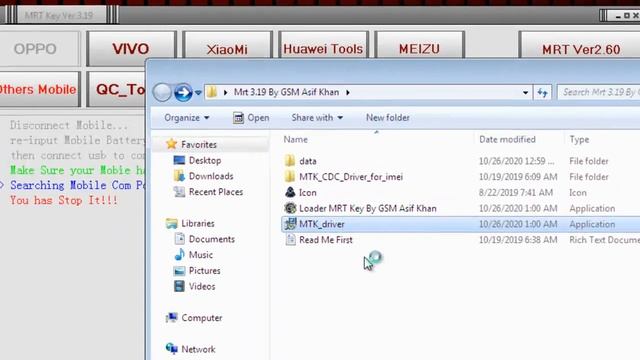Refresh the folder with the refresh icon
Image resolution: width=640 pixels, height=360 pixels.
(542, 93)
